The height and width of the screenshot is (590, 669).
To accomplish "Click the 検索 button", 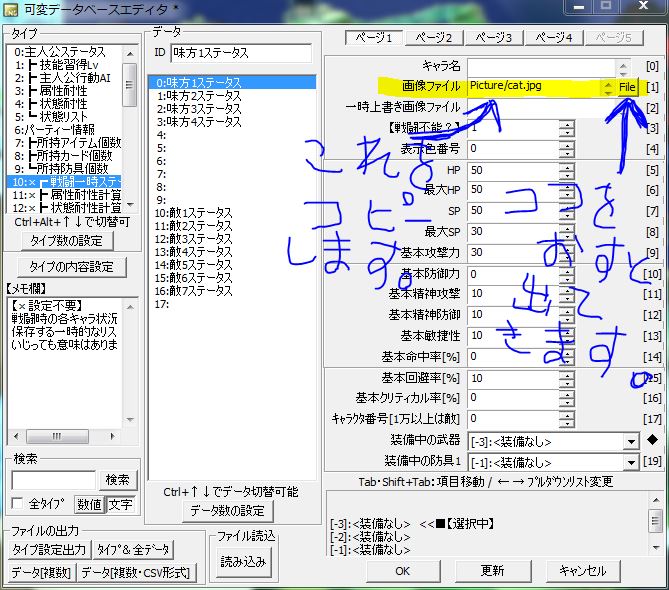I will tap(118, 480).
